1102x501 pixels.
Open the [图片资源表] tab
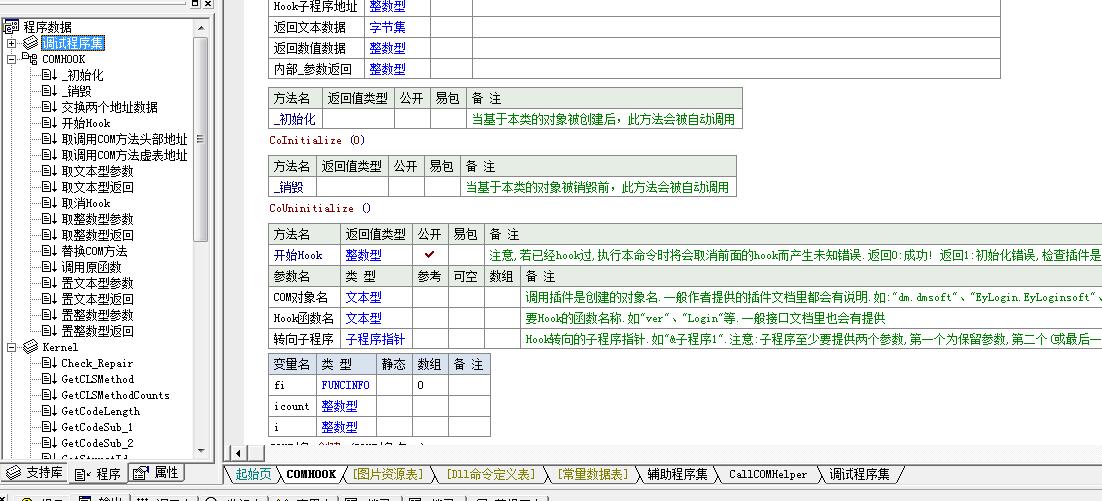point(388,474)
